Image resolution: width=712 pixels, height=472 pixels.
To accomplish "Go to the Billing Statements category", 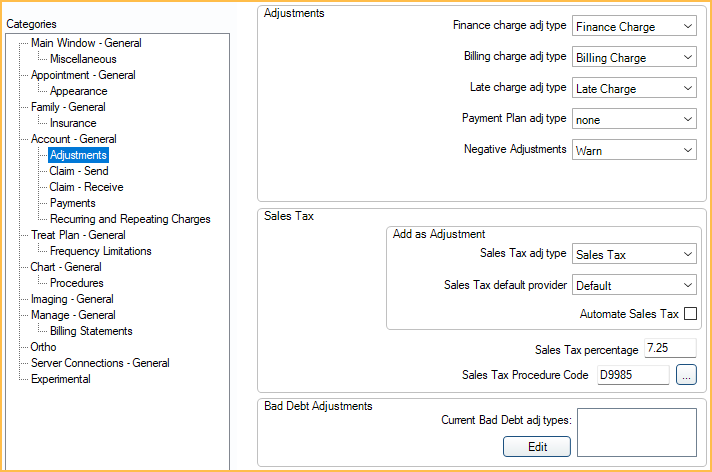I will pos(91,331).
